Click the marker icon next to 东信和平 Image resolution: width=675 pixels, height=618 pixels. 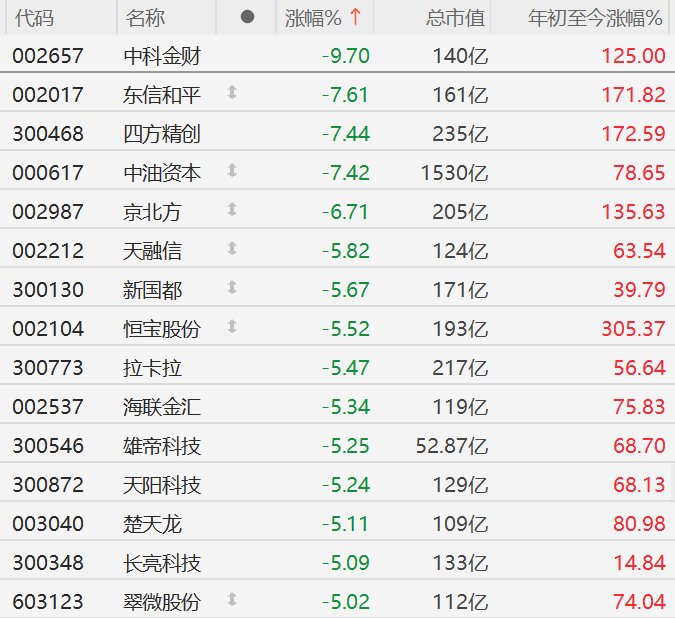tap(232, 93)
